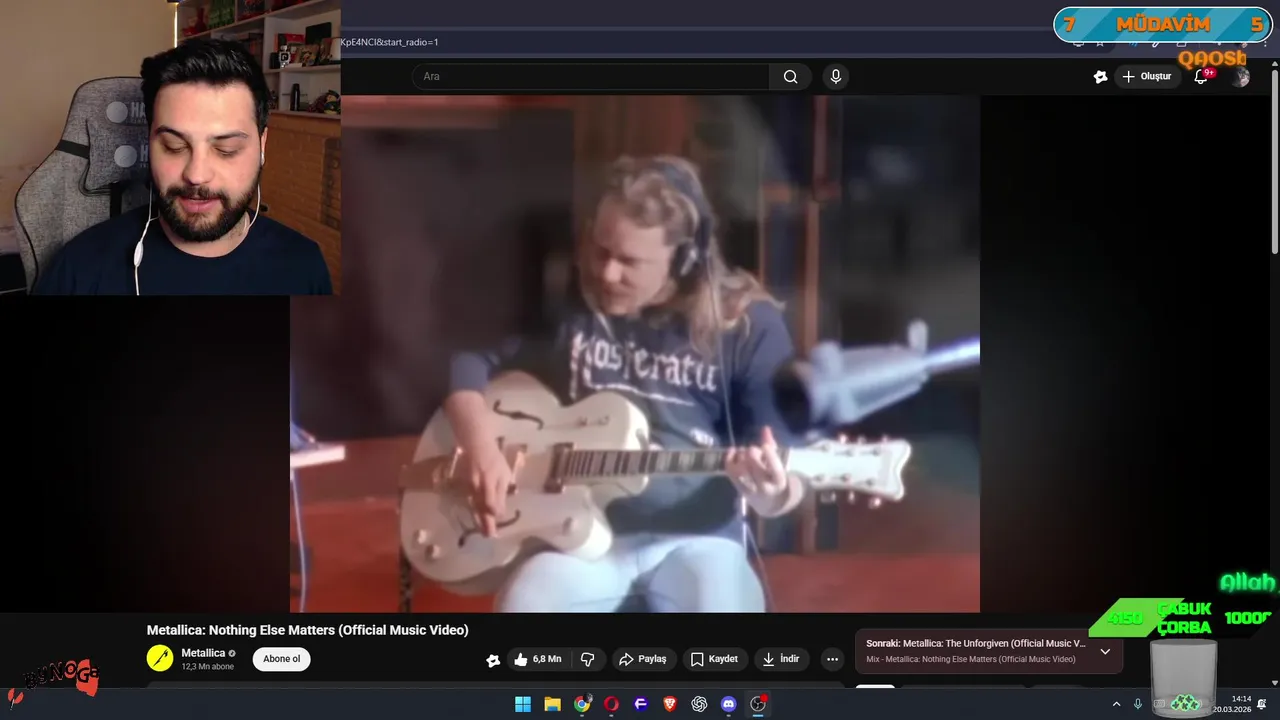Open the Oluştur create button
This screenshot has height=720, width=1280.
pyautogui.click(x=1147, y=77)
